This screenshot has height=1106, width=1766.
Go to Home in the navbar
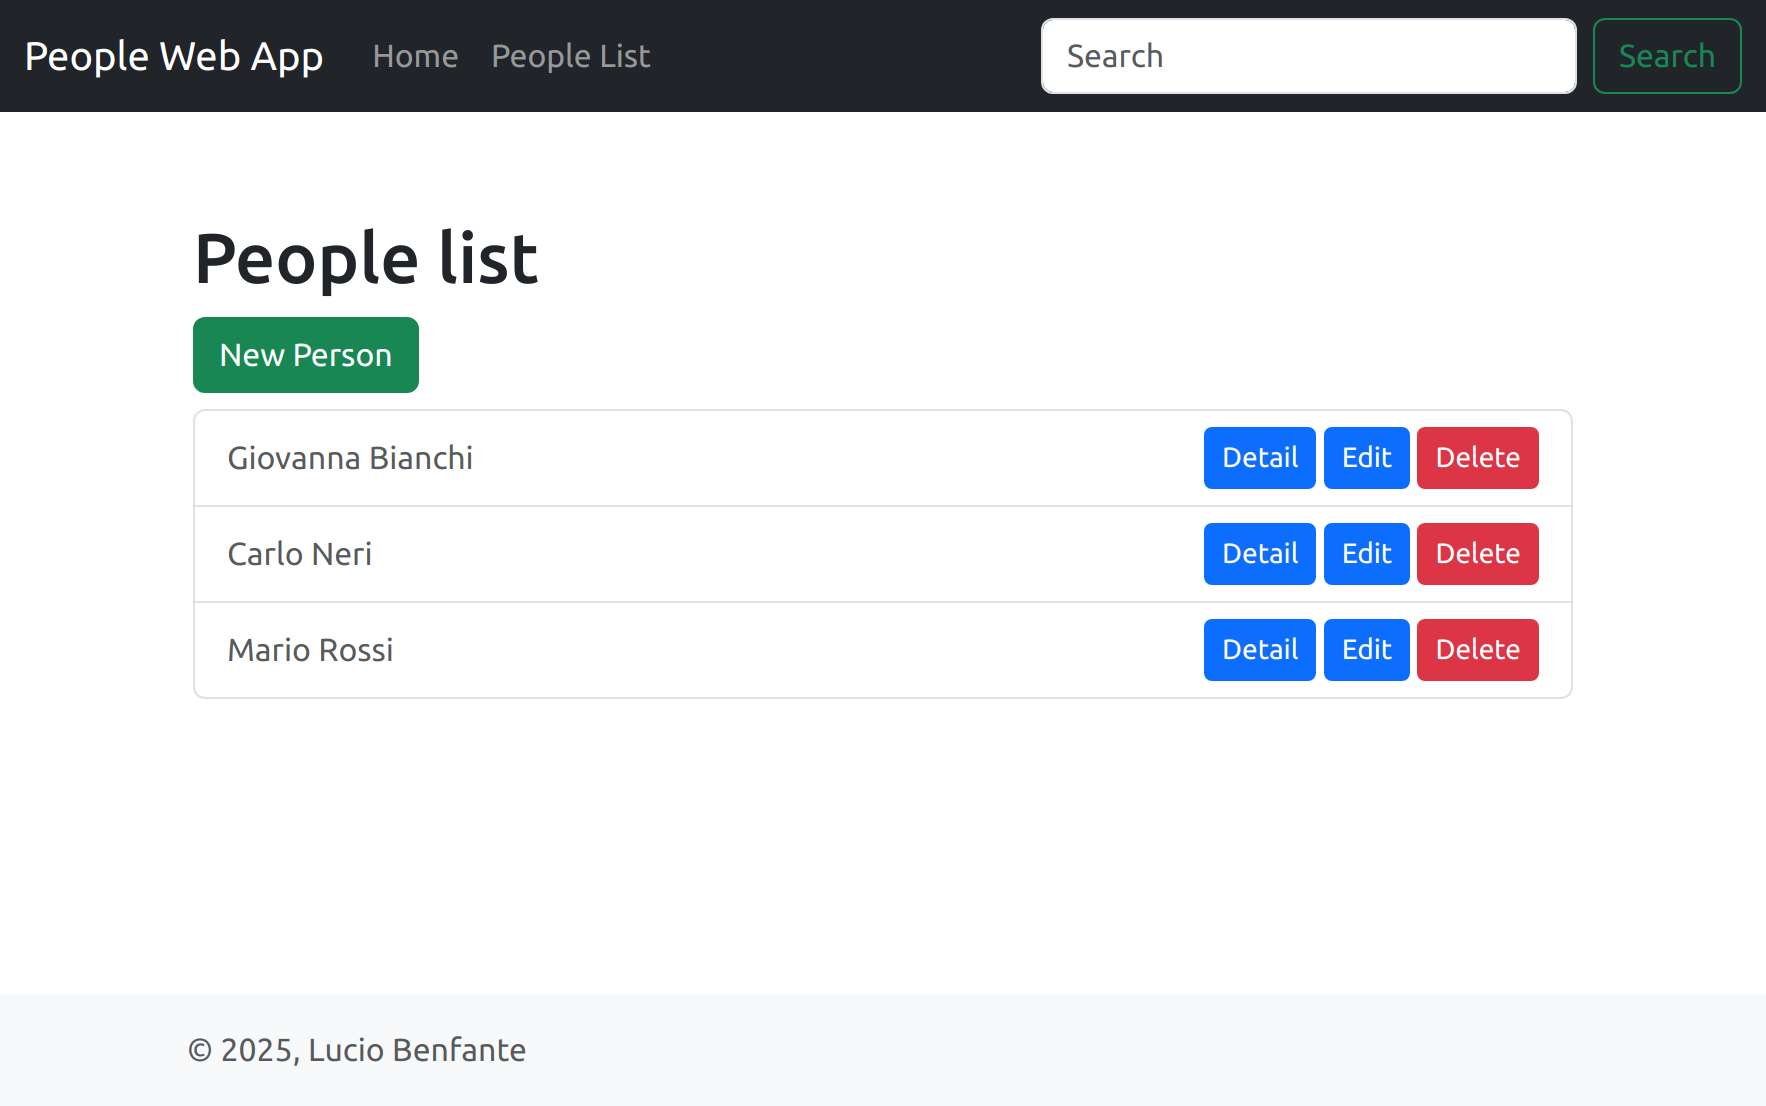415,56
